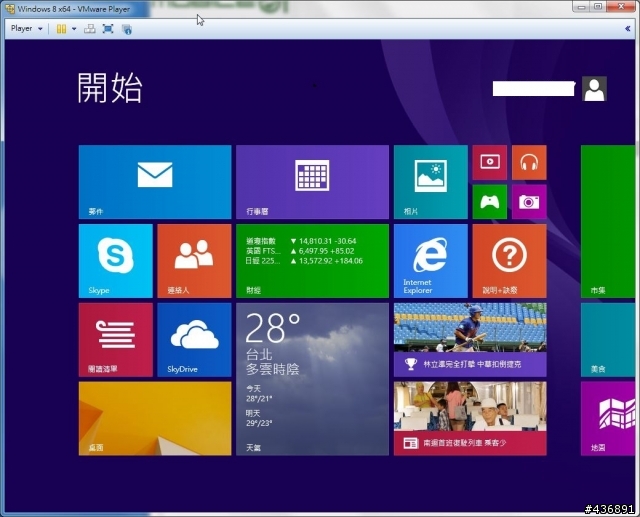Open the purple Maps tile
640x517 pixels.
[608, 418]
